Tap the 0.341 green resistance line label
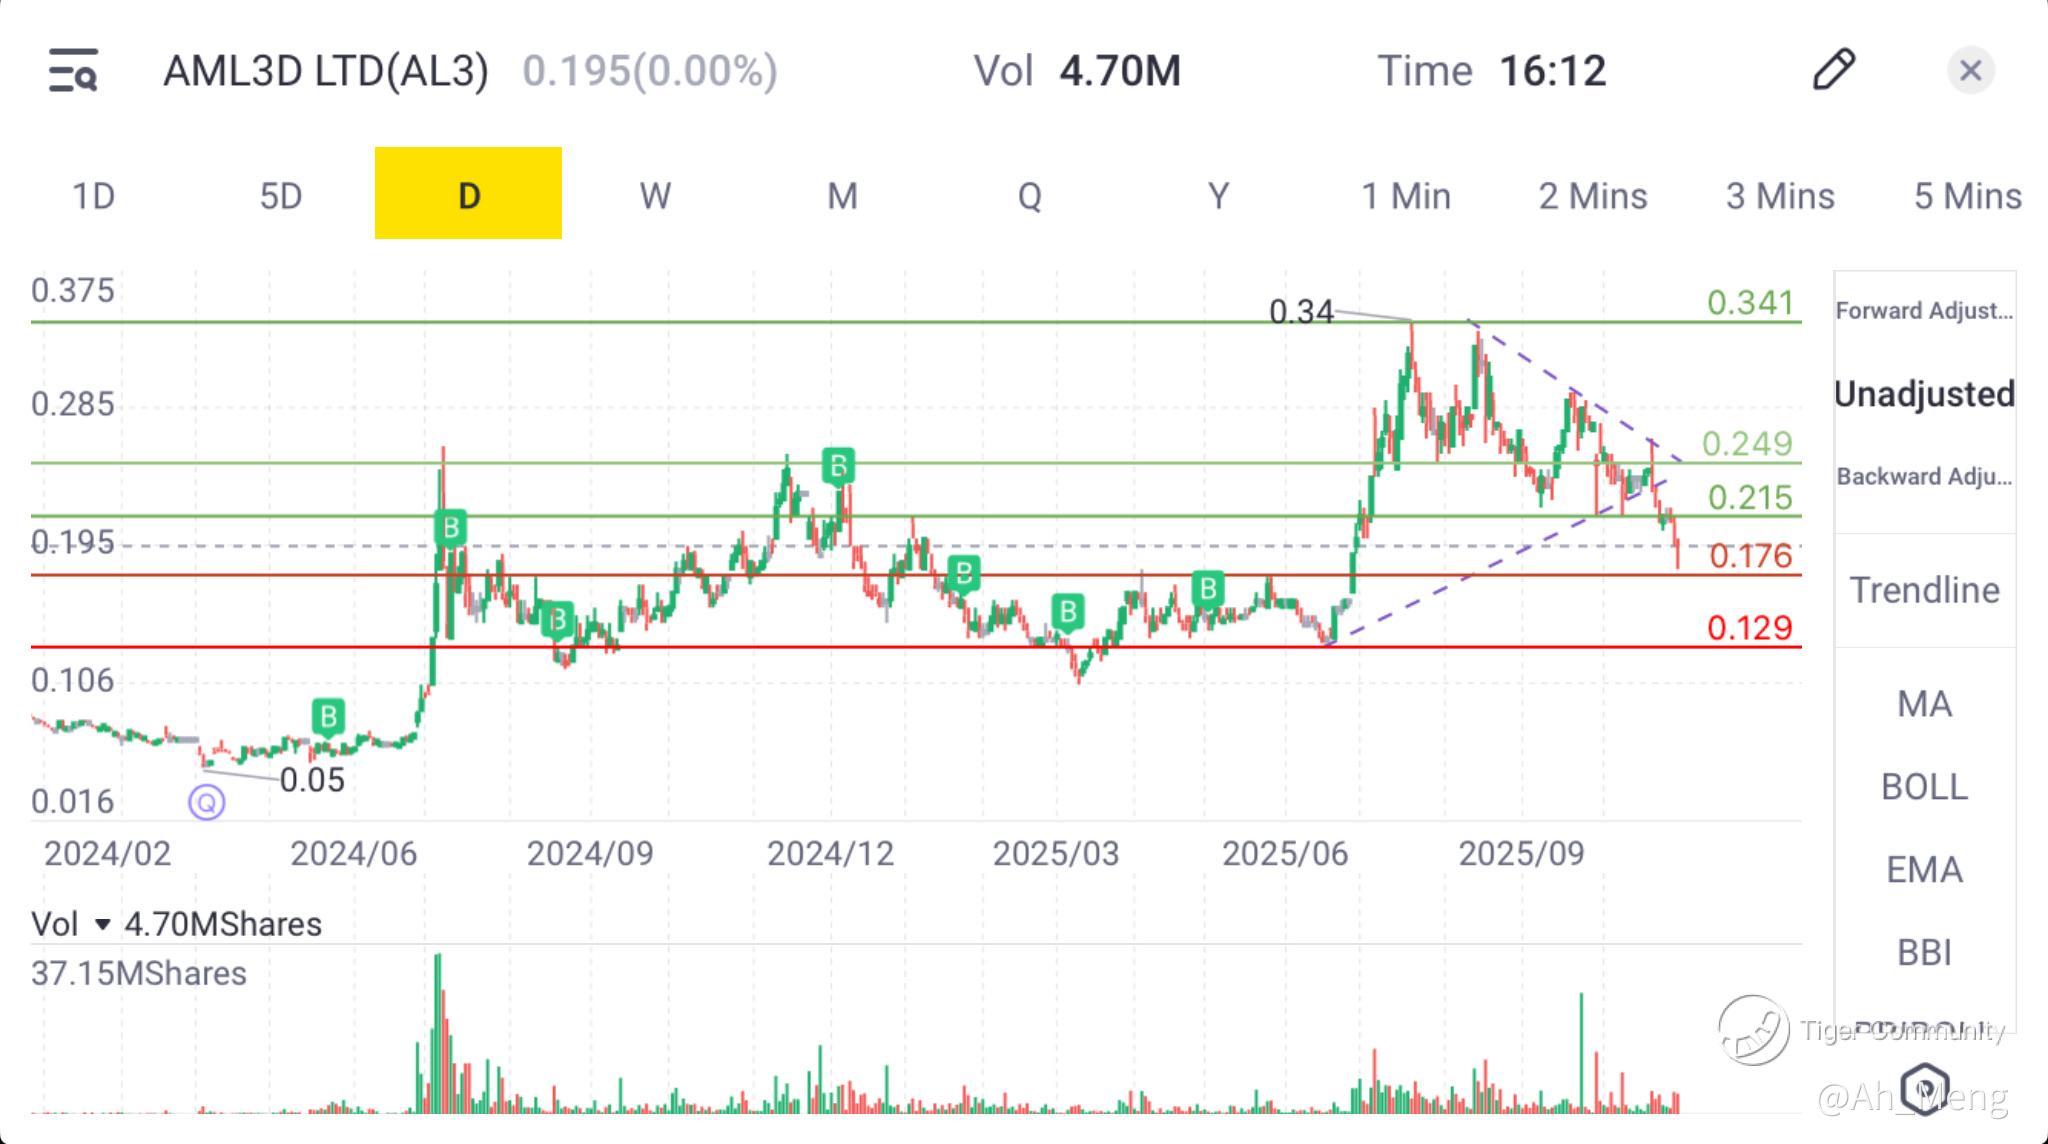The image size is (2048, 1144). pyautogui.click(x=1750, y=302)
